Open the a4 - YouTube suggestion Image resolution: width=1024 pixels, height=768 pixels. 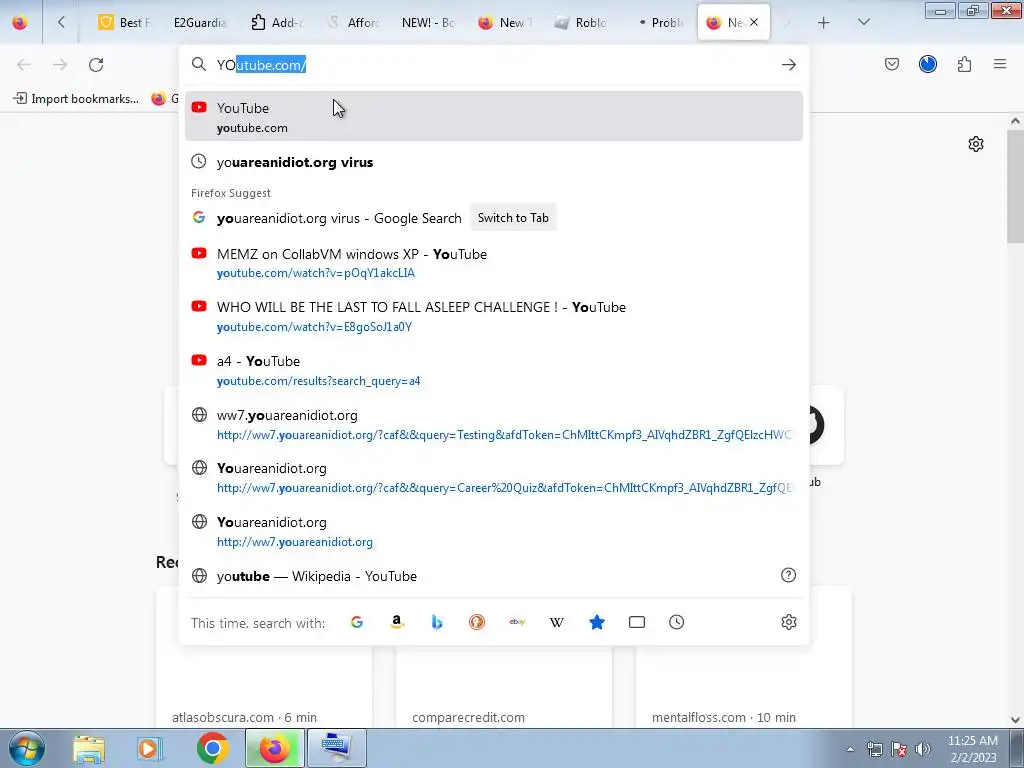coord(494,370)
